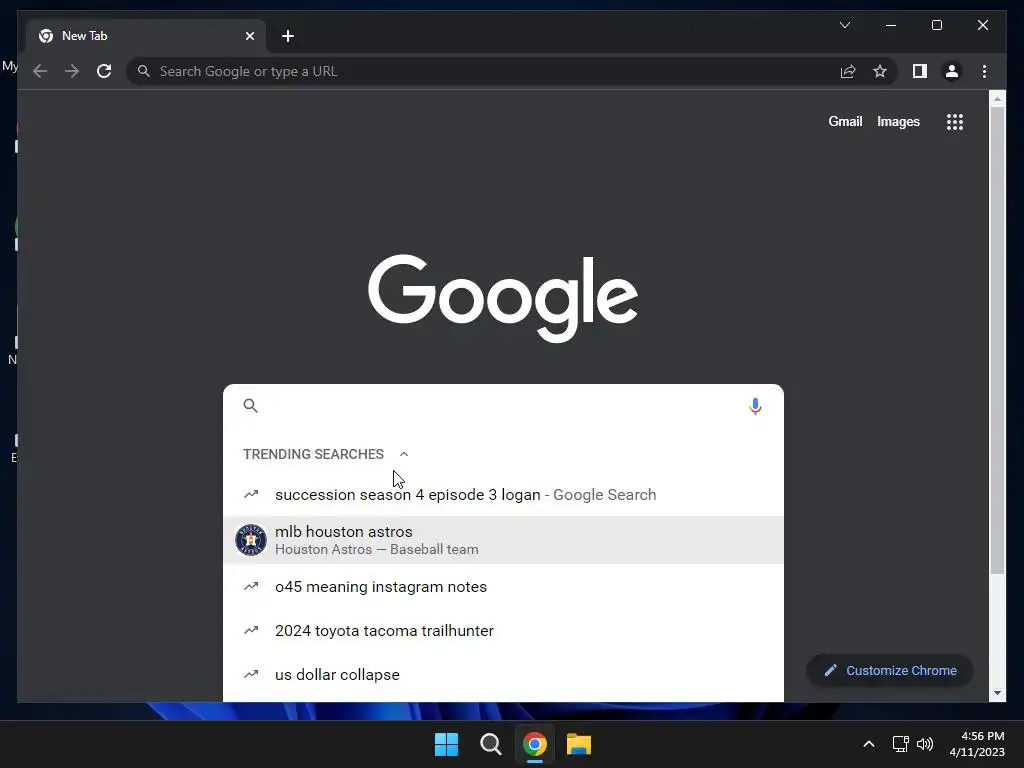Close the New Tab tab
The image size is (1024, 768).
(249, 36)
